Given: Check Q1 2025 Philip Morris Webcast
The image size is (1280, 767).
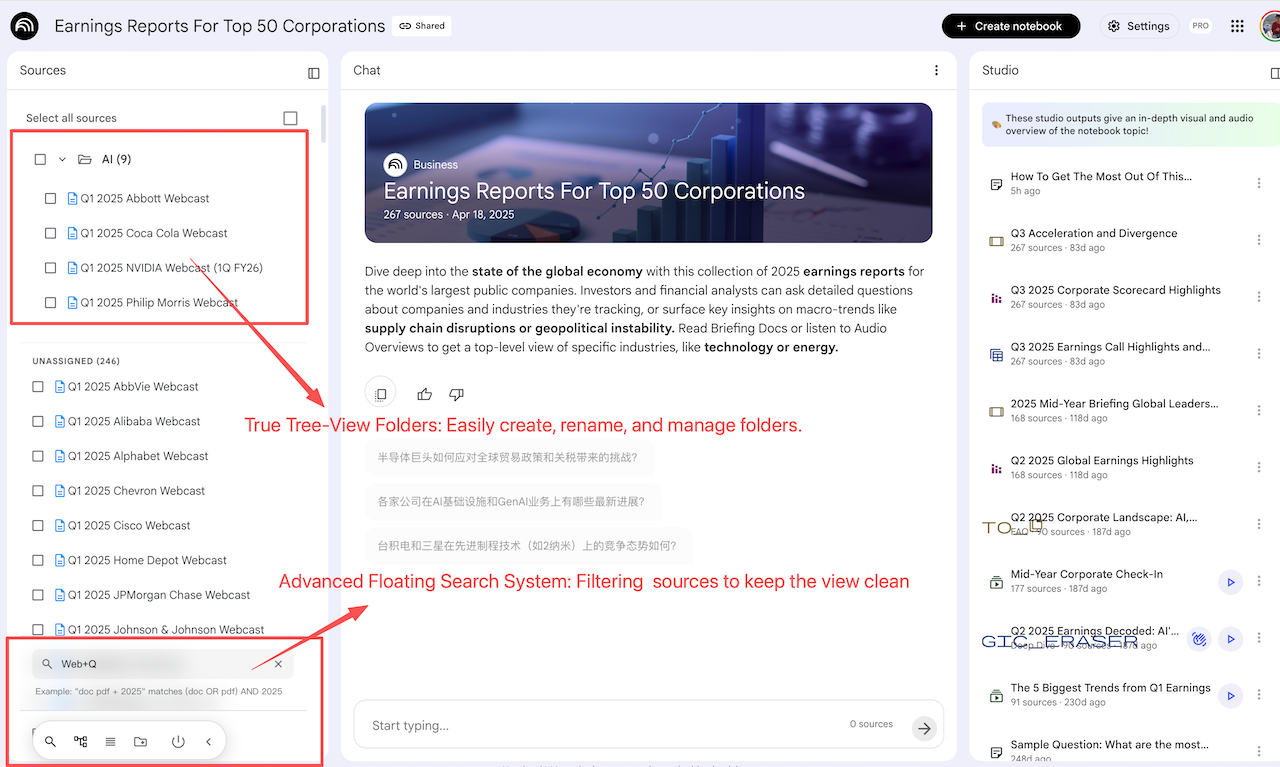Looking at the screenshot, I should pos(50,302).
